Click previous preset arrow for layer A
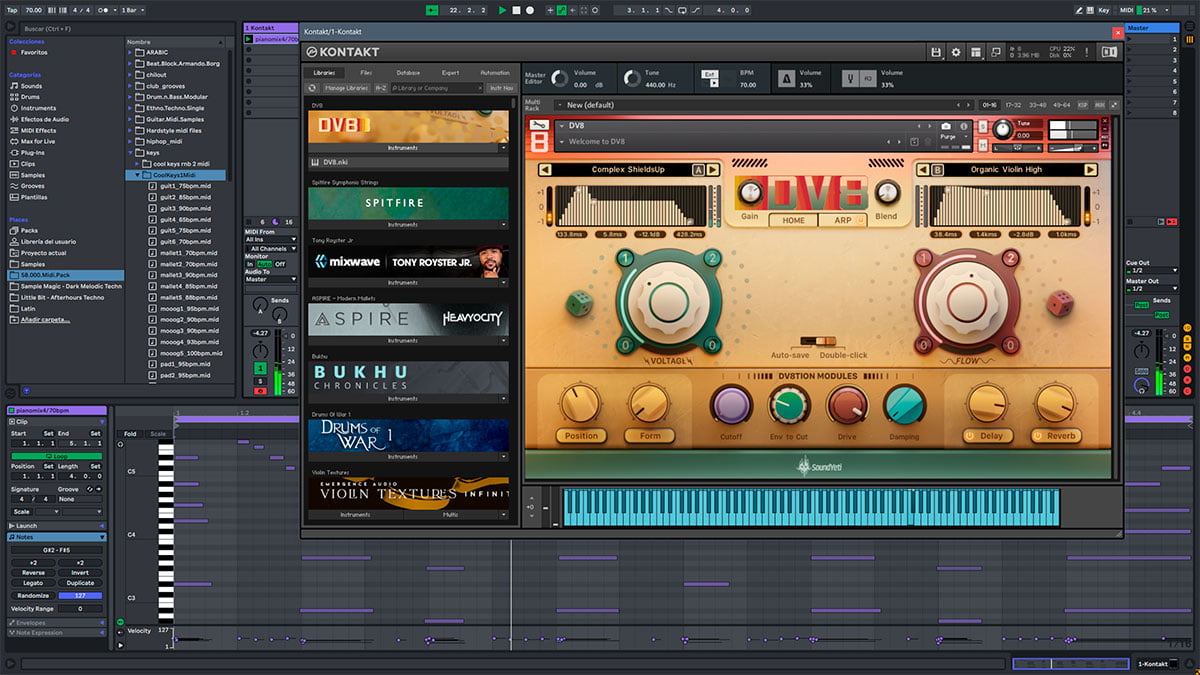Image resolution: width=1200 pixels, height=675 pixels. [546, 170]
